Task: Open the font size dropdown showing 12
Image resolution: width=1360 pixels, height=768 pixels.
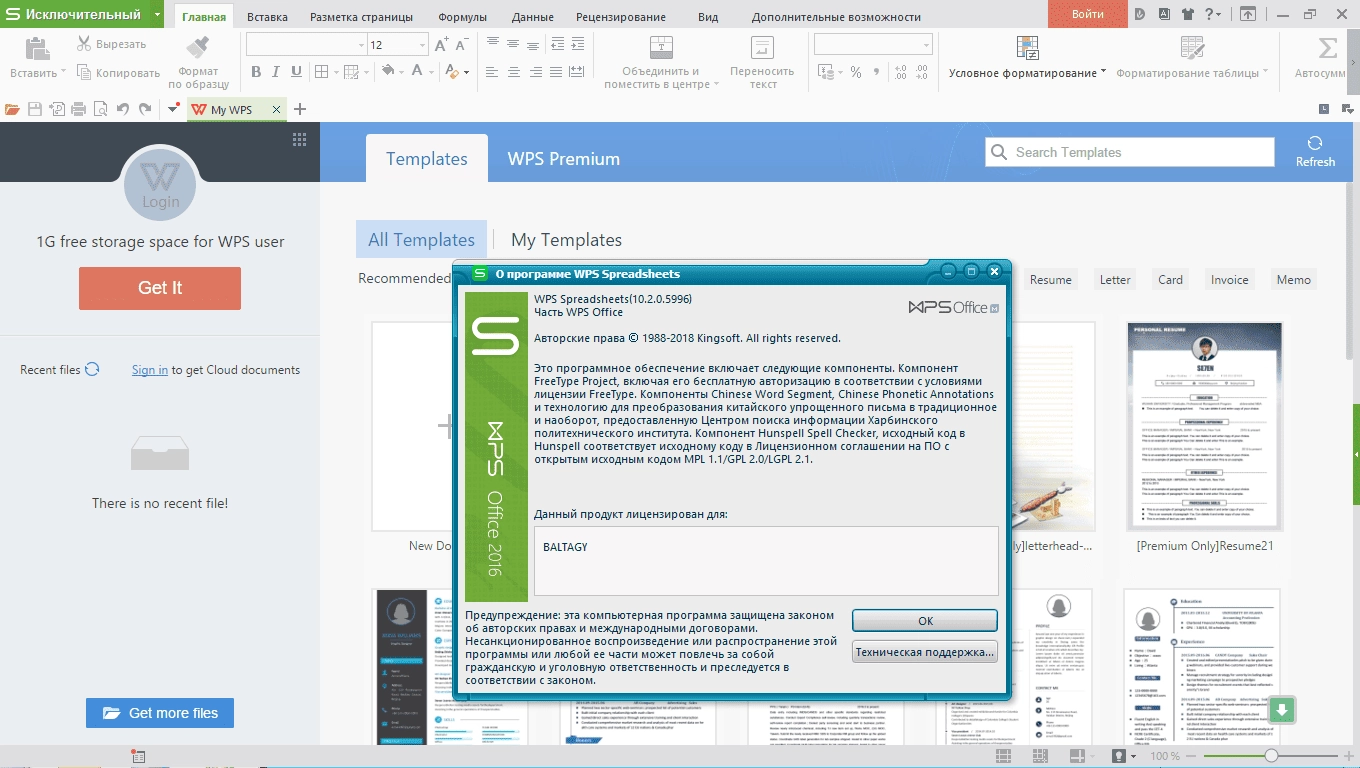Action: (423, 45)
